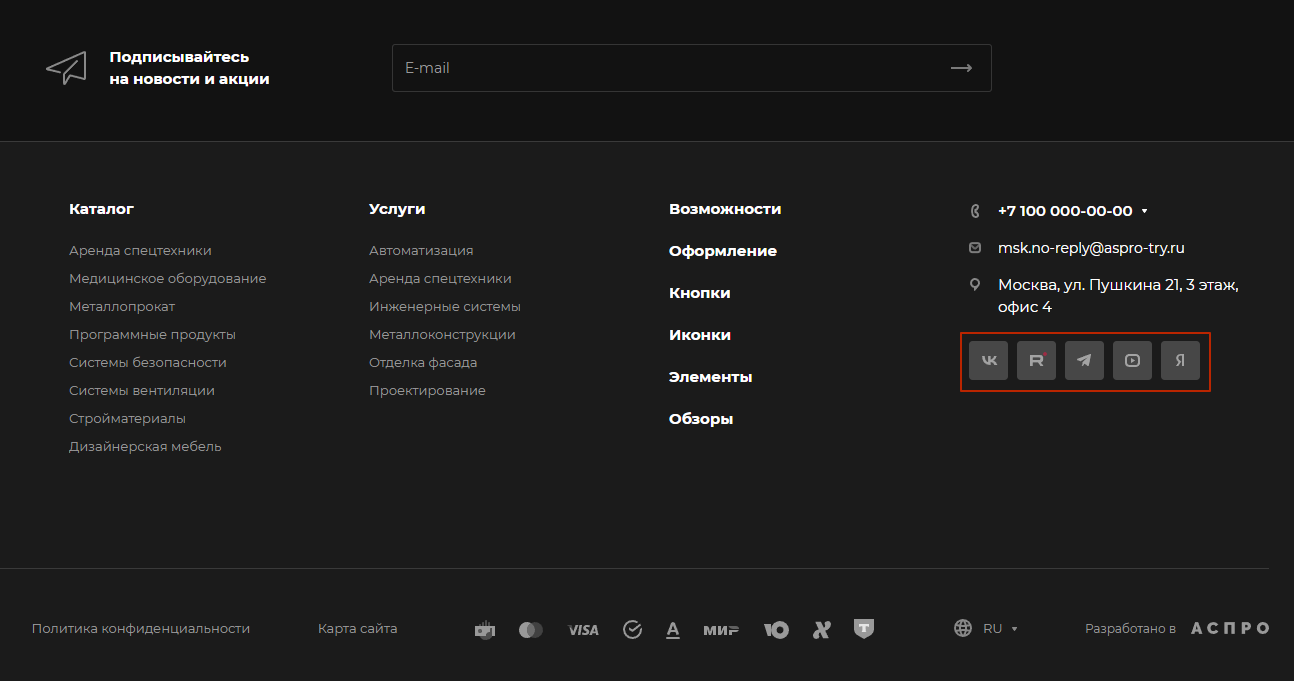Image resolution: width=1294 pixels, height=681 pixels.
Task: Click the МИР payment system icon
Action: pos(720,630)
